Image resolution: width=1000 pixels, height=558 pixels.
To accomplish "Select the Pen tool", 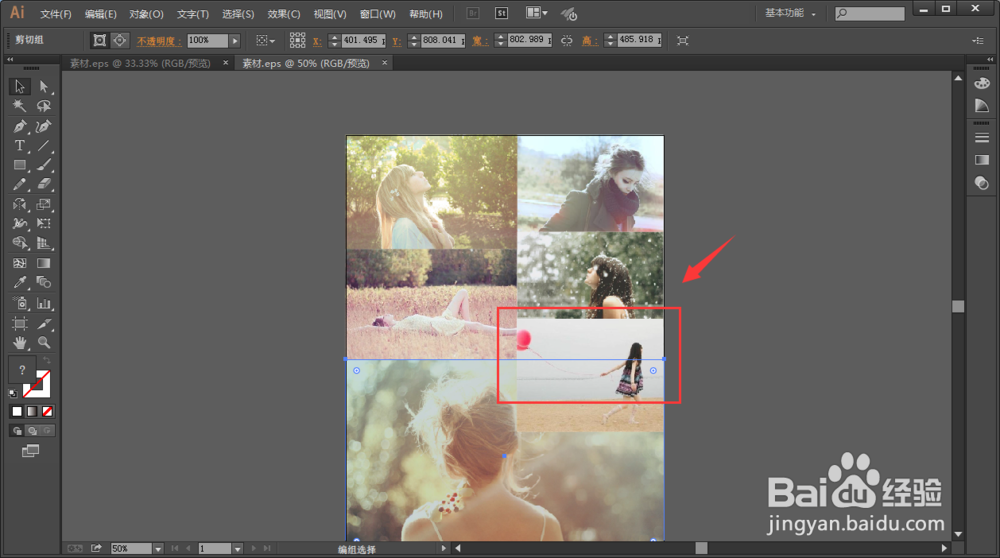I will point(20,126).
